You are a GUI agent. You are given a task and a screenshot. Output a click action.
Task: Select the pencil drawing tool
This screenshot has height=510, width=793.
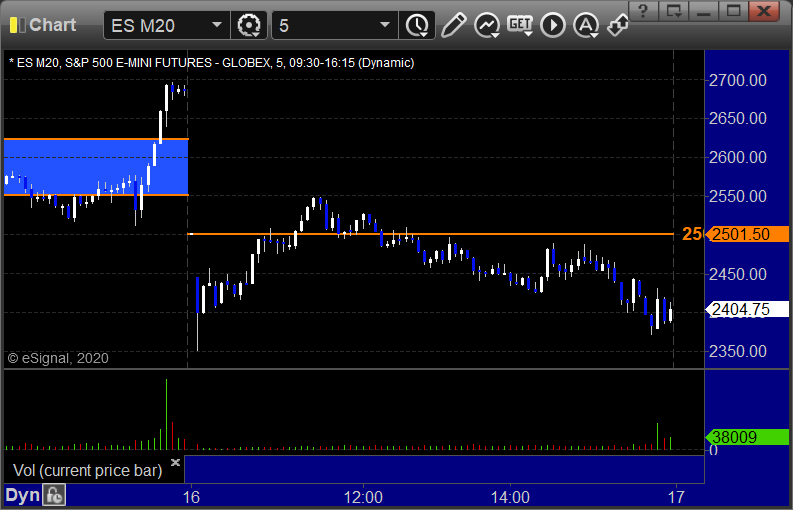(453, 25)
